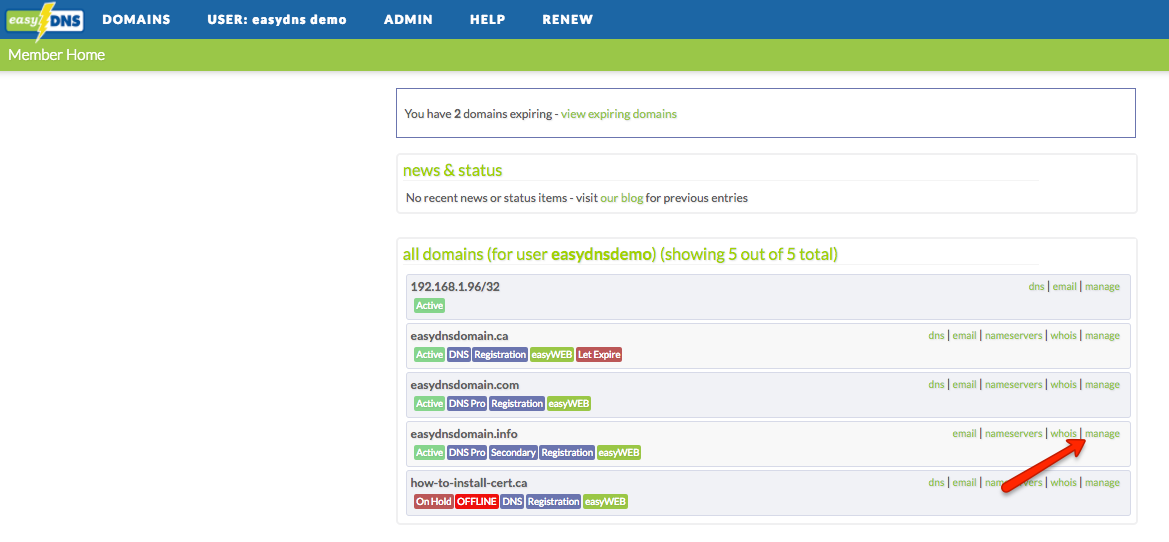Screen dimensions: 1169x542
Task: Click the DNS Pro badge on easydnsdomain.info
Action: (x=467, y=453)
